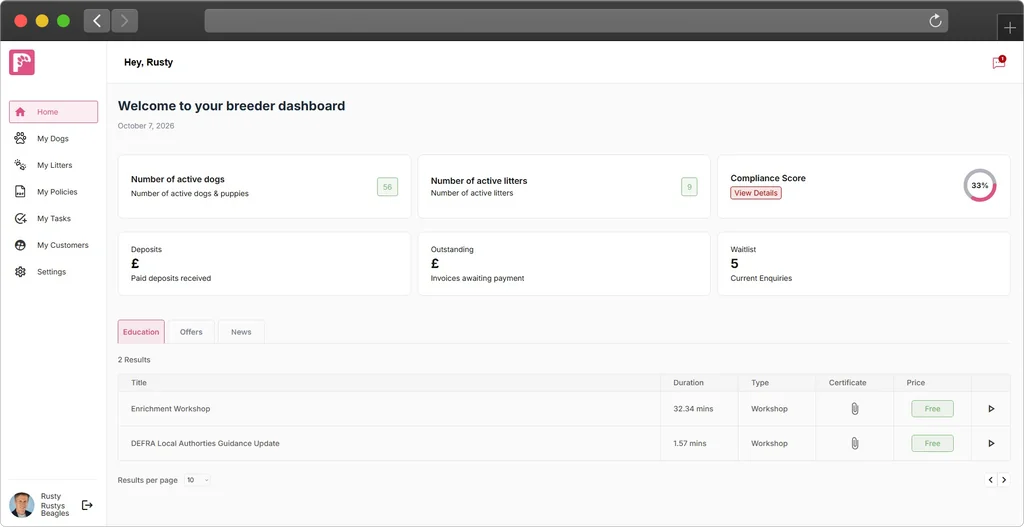Screen dimensions: 1024x527
Task: Click the My Tasks check icon
Action: [20, 219]
